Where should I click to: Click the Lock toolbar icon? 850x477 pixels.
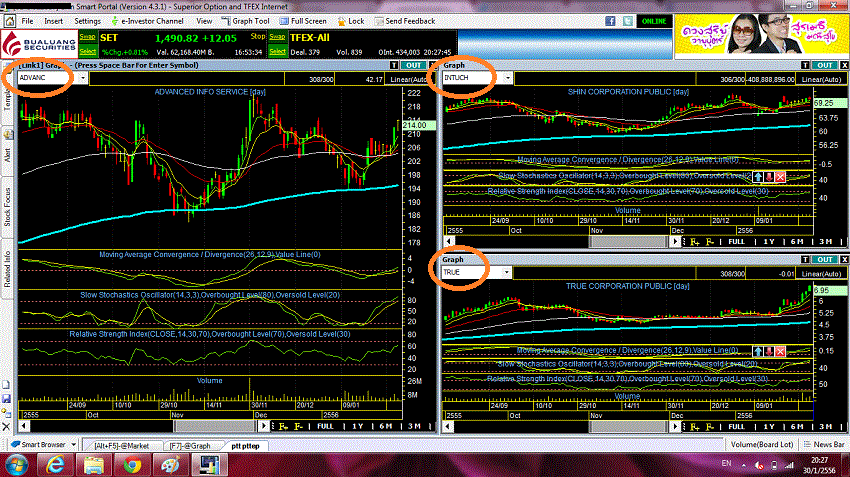tap(351, 21)
